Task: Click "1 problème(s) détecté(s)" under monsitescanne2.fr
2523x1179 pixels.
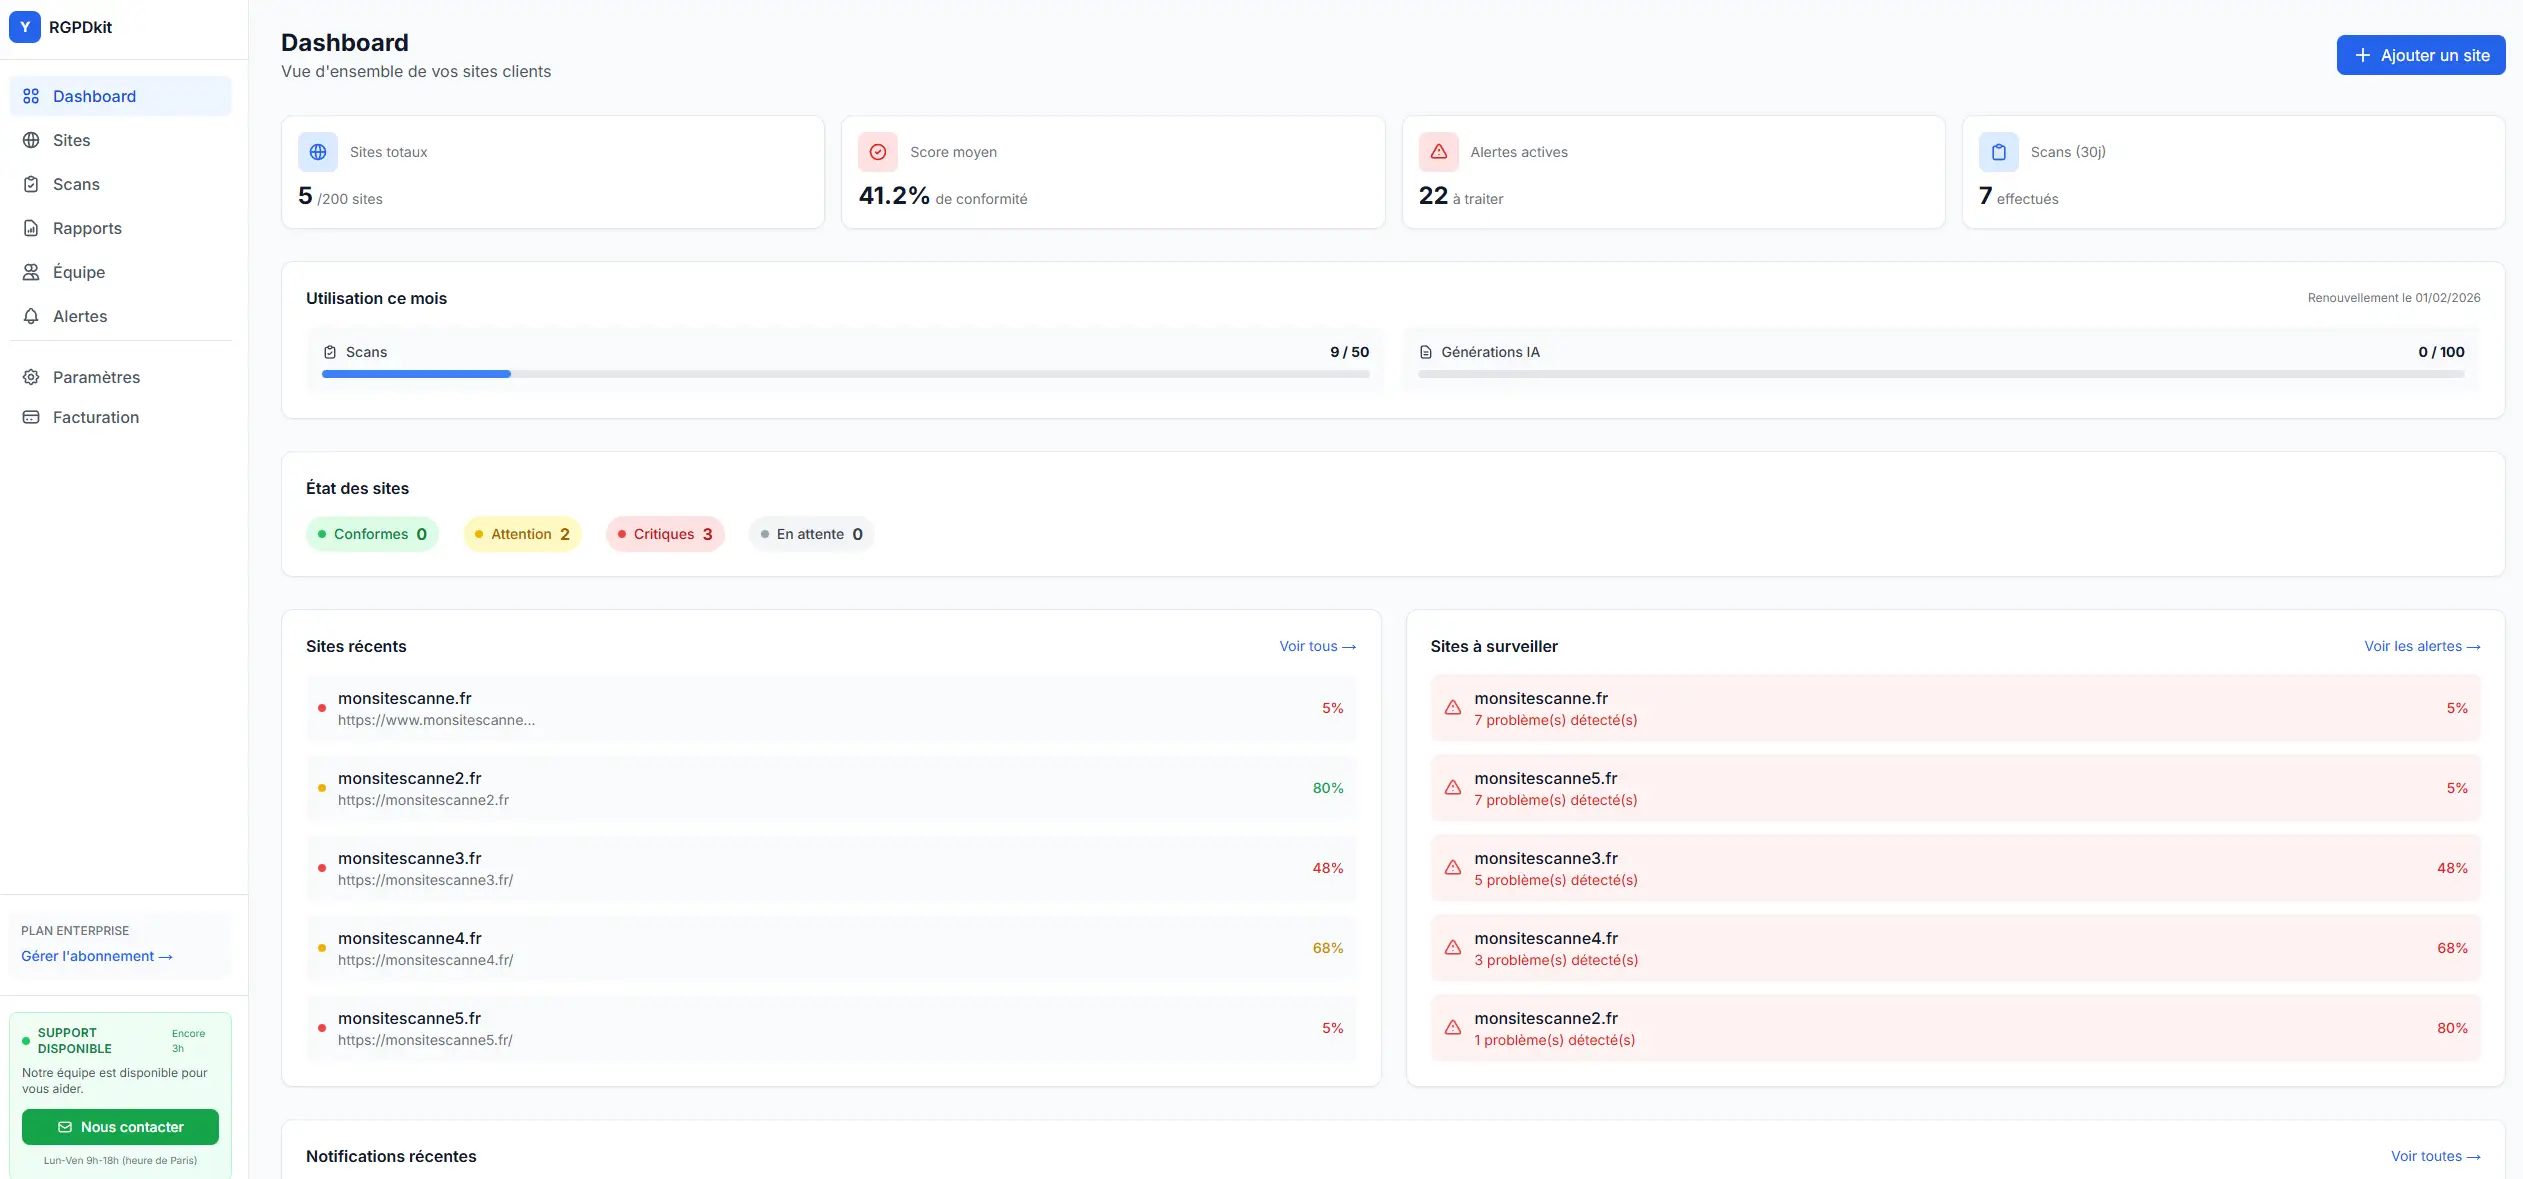Action: click(1554, 1040)
